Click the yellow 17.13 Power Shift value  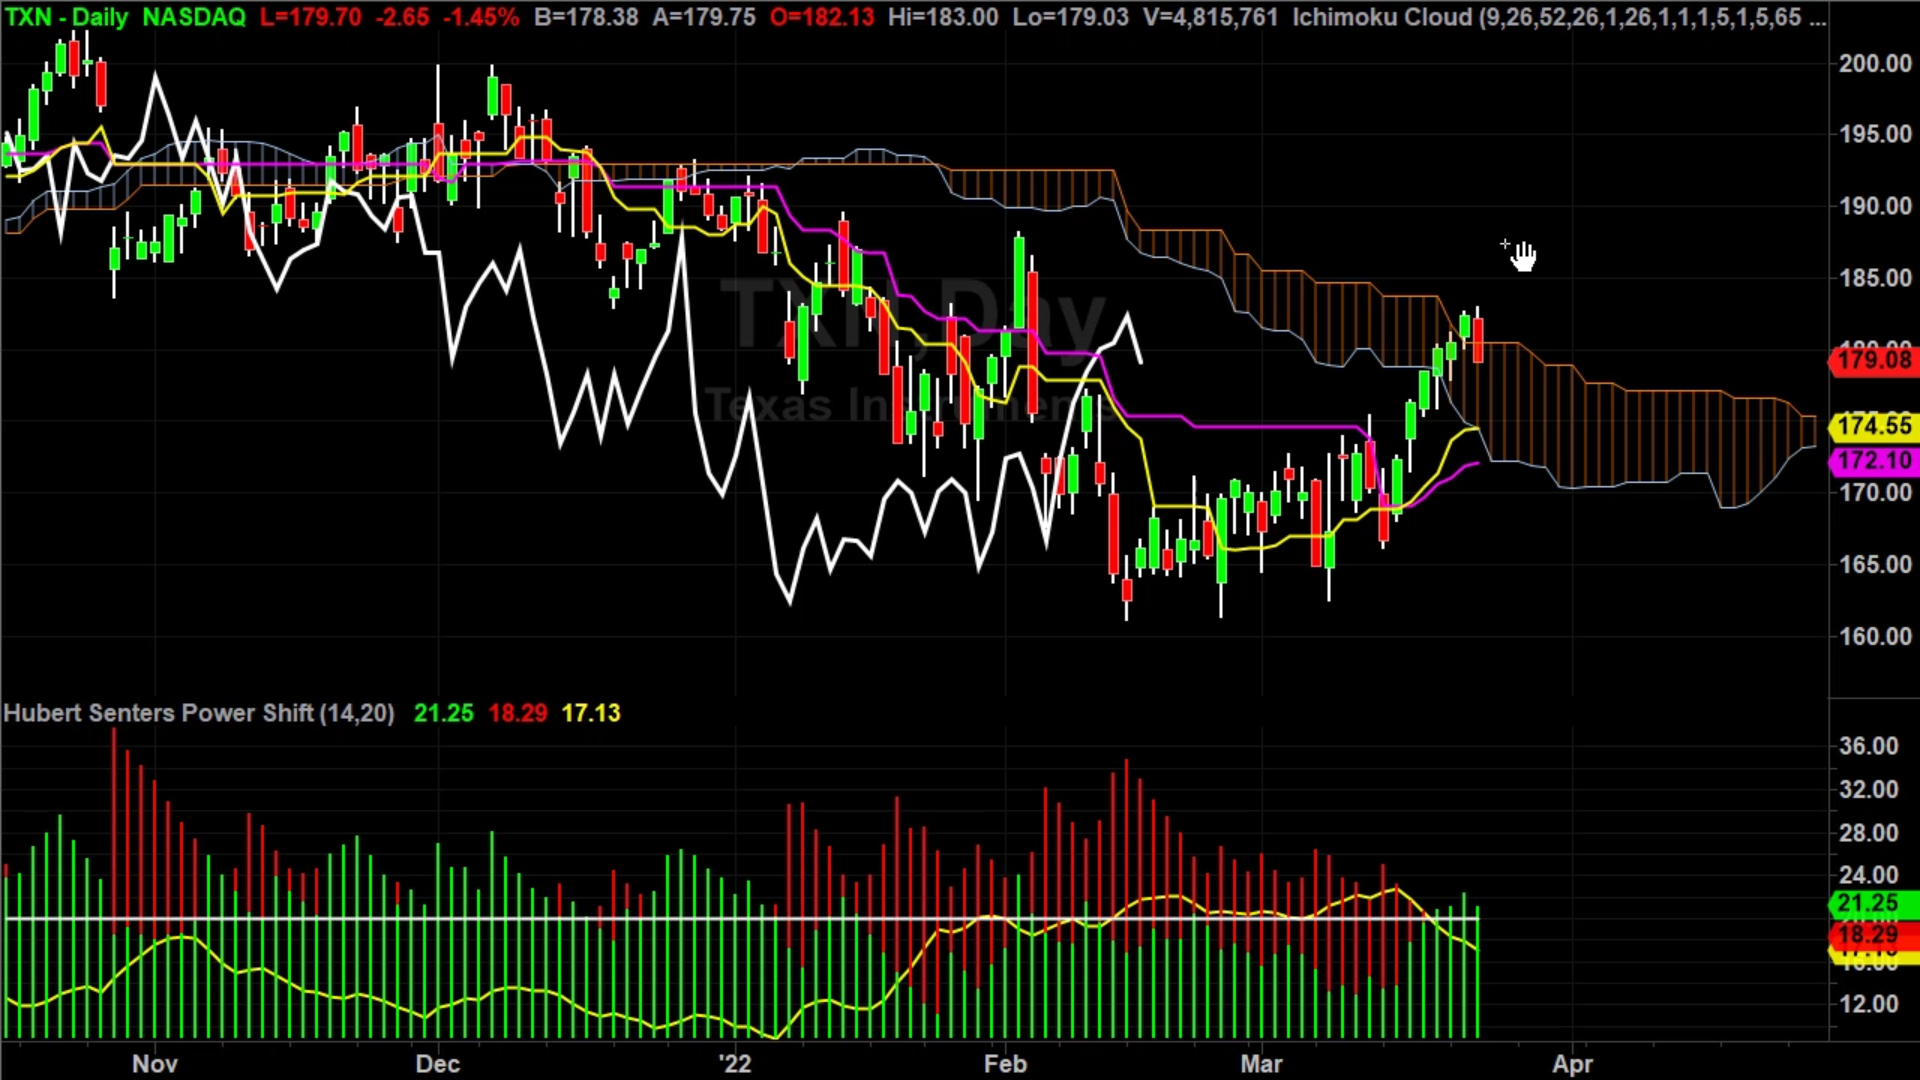[591, 713]
